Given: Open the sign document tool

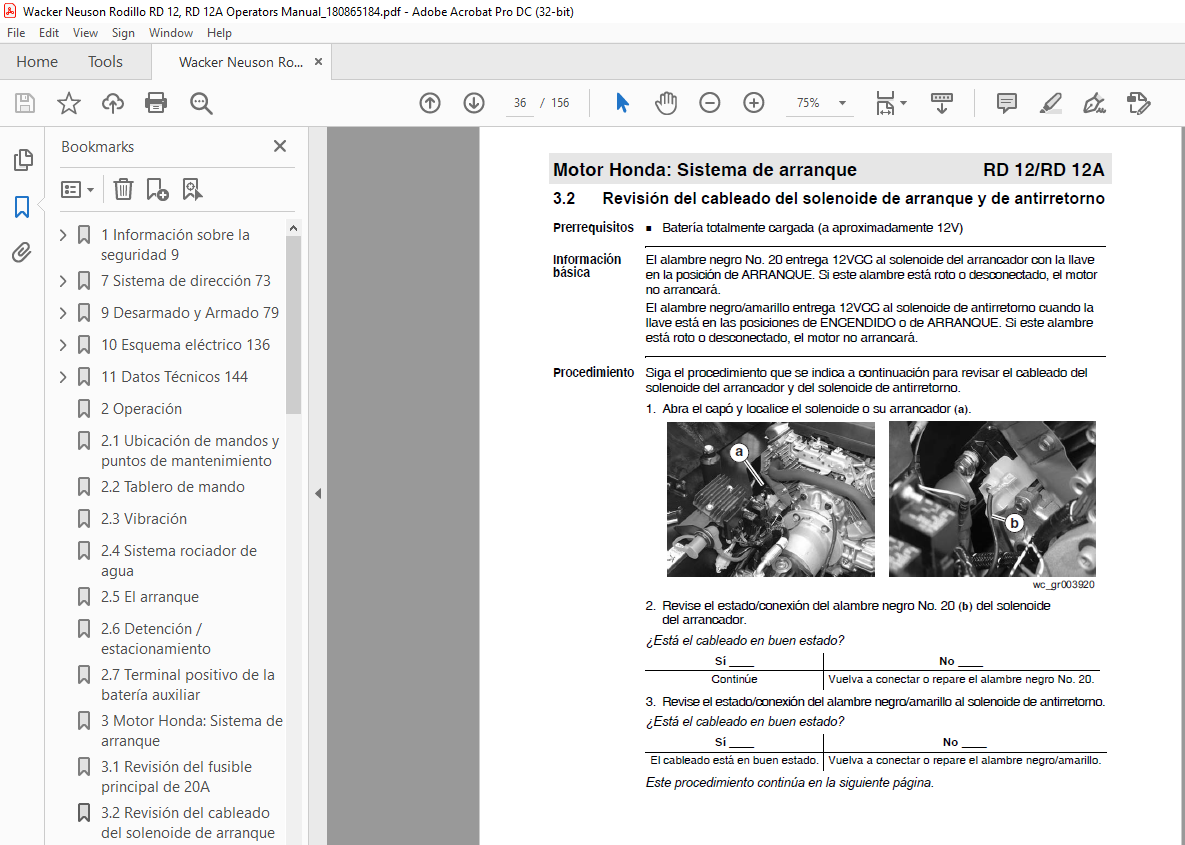Looking at the screenshot, I should [x=1094, y=103].
